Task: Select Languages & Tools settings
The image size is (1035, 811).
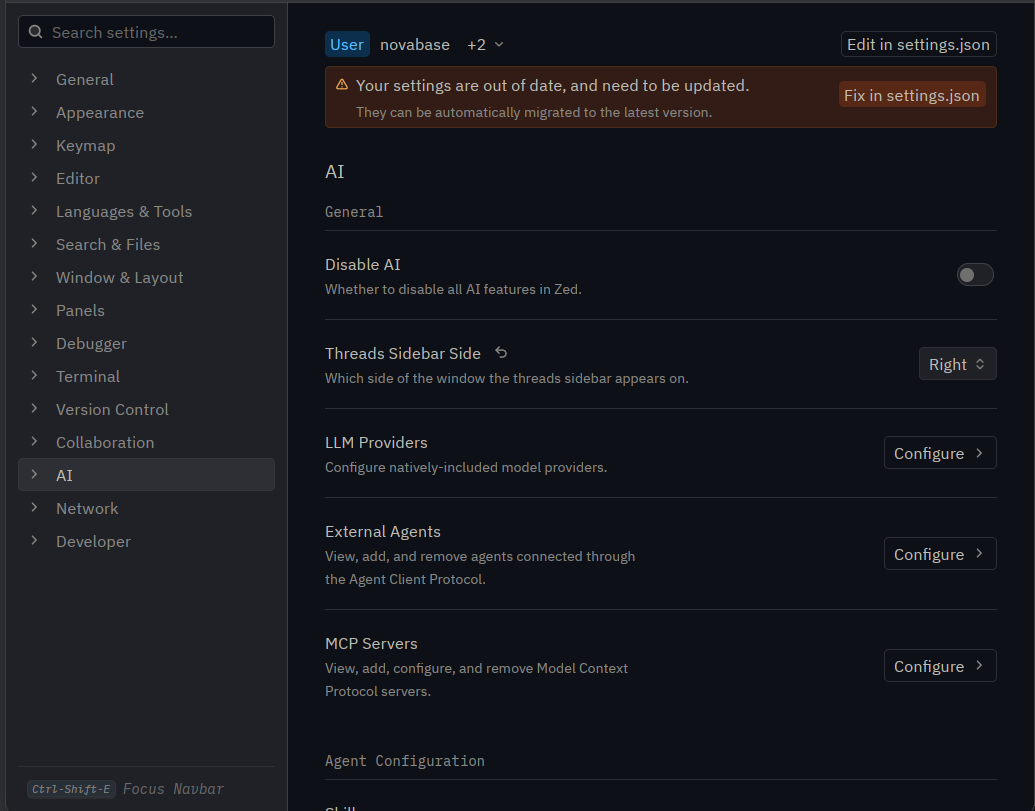Action: pyautogui.click(x=146, y=211)
